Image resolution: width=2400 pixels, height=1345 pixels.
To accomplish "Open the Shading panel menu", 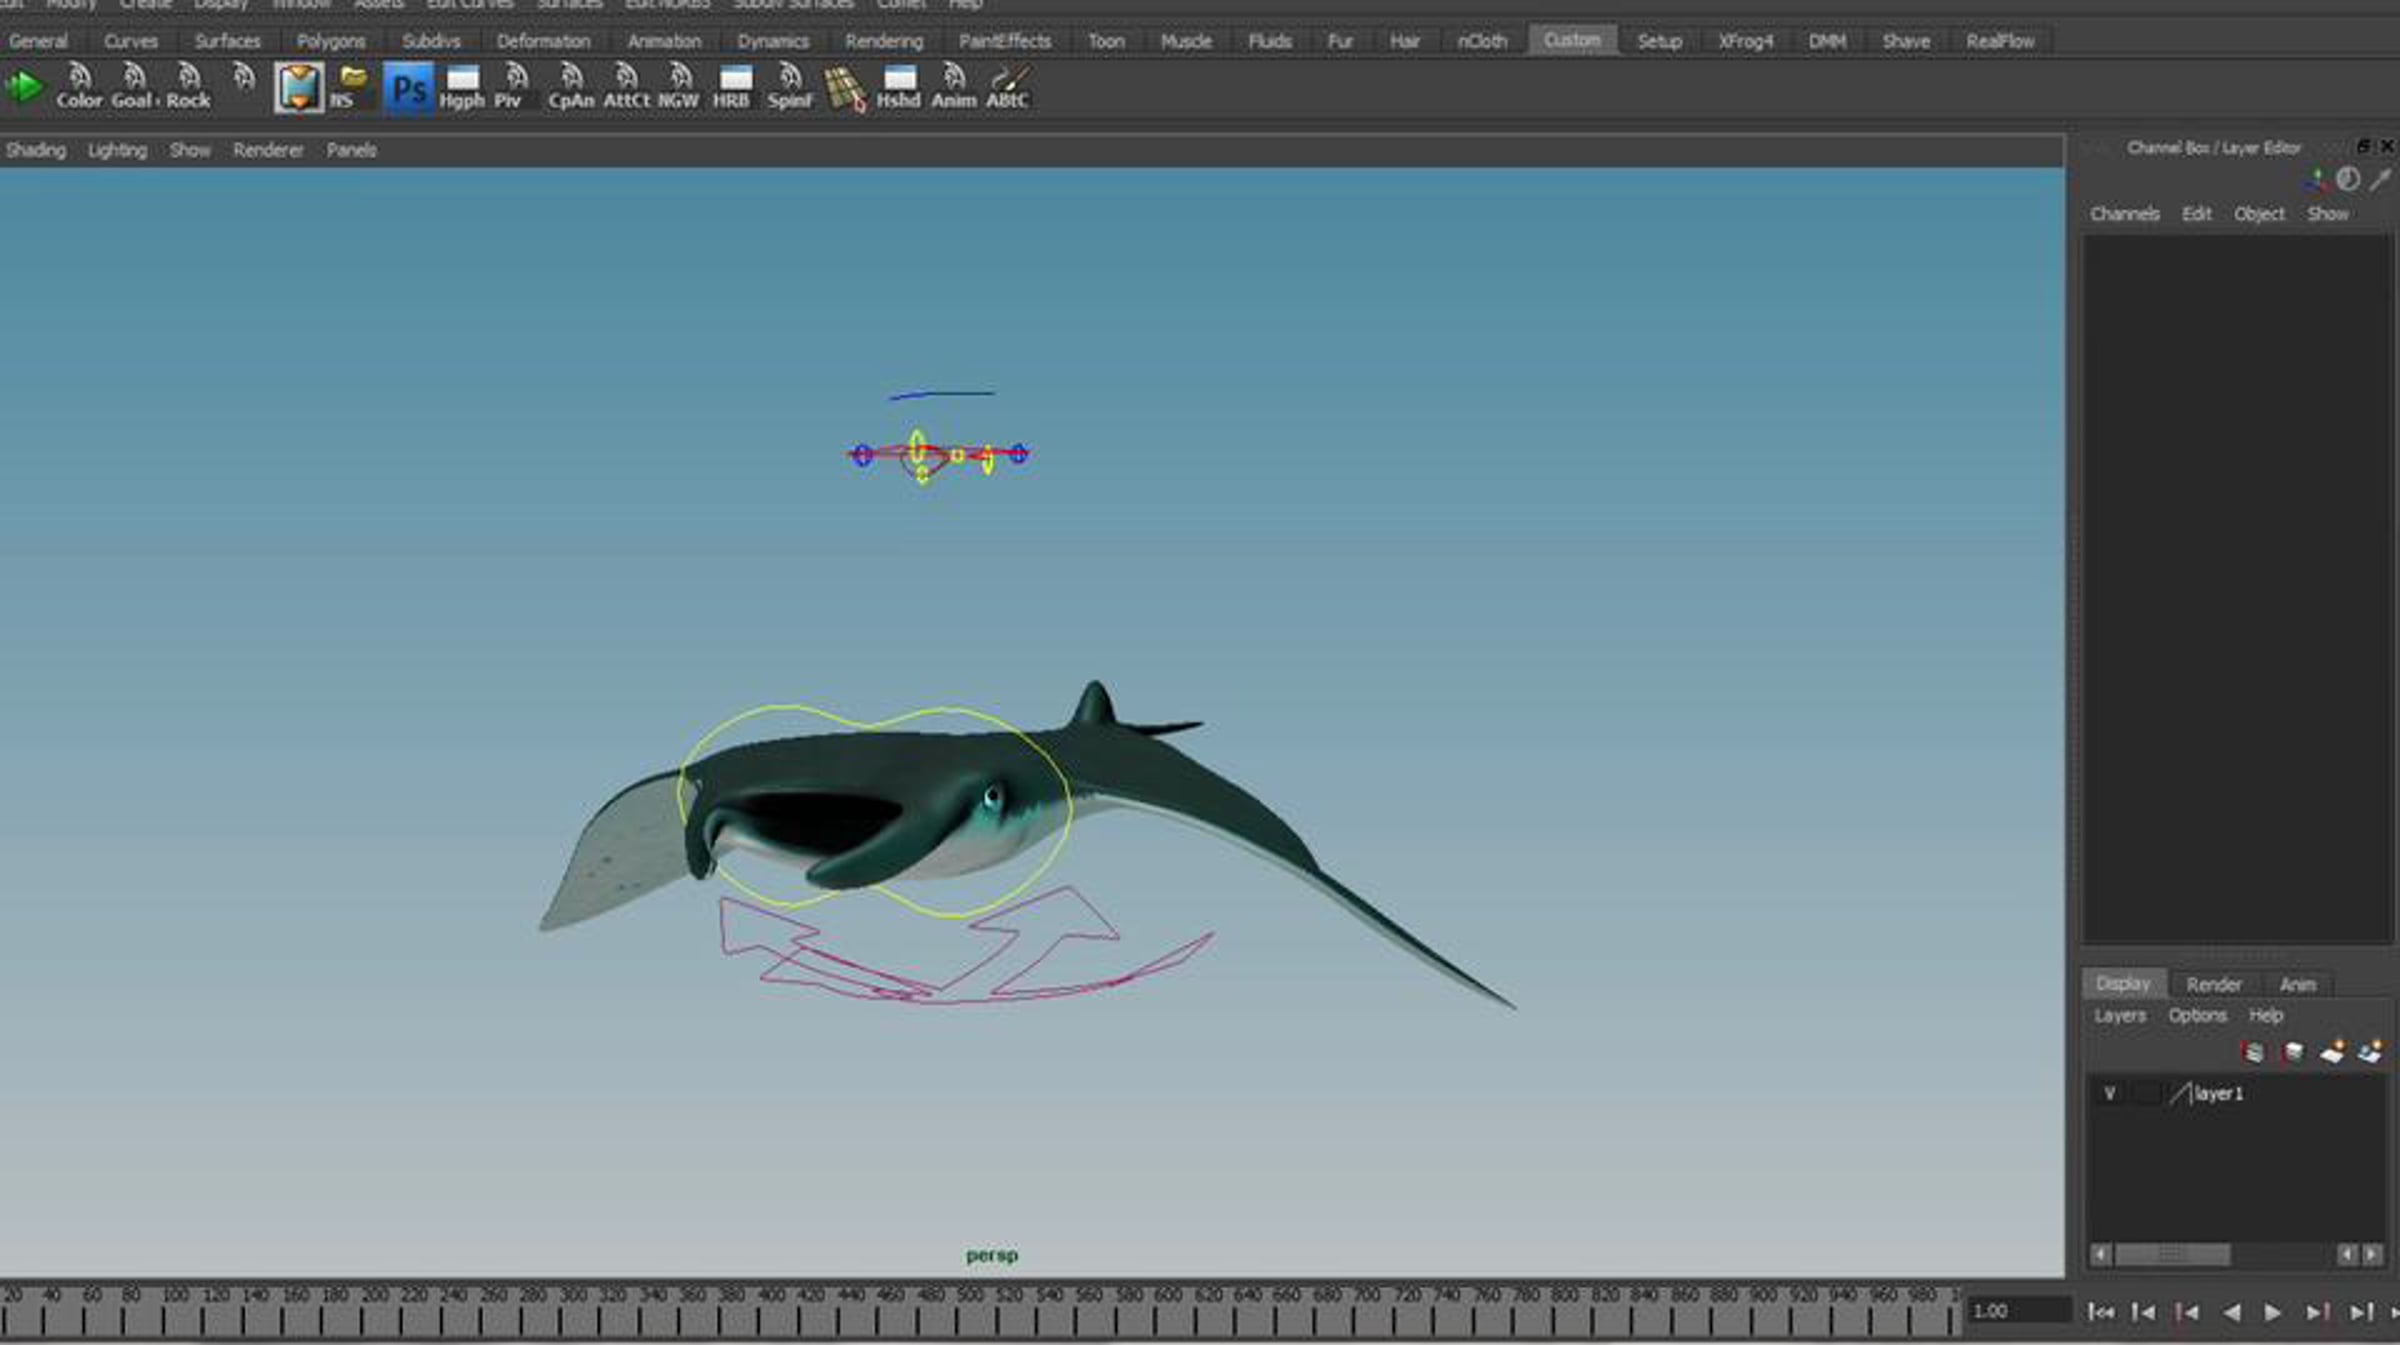I will pos(36,150).
